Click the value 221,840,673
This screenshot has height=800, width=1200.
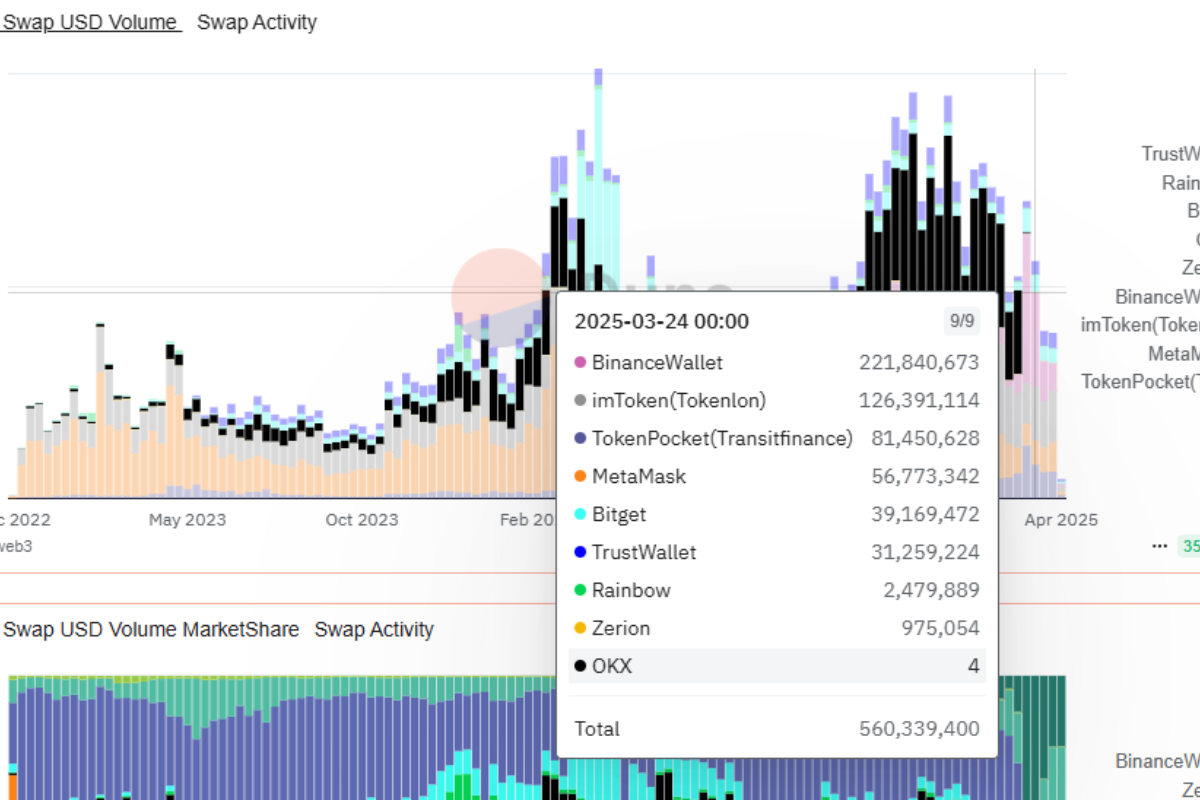tap(919, 363)
